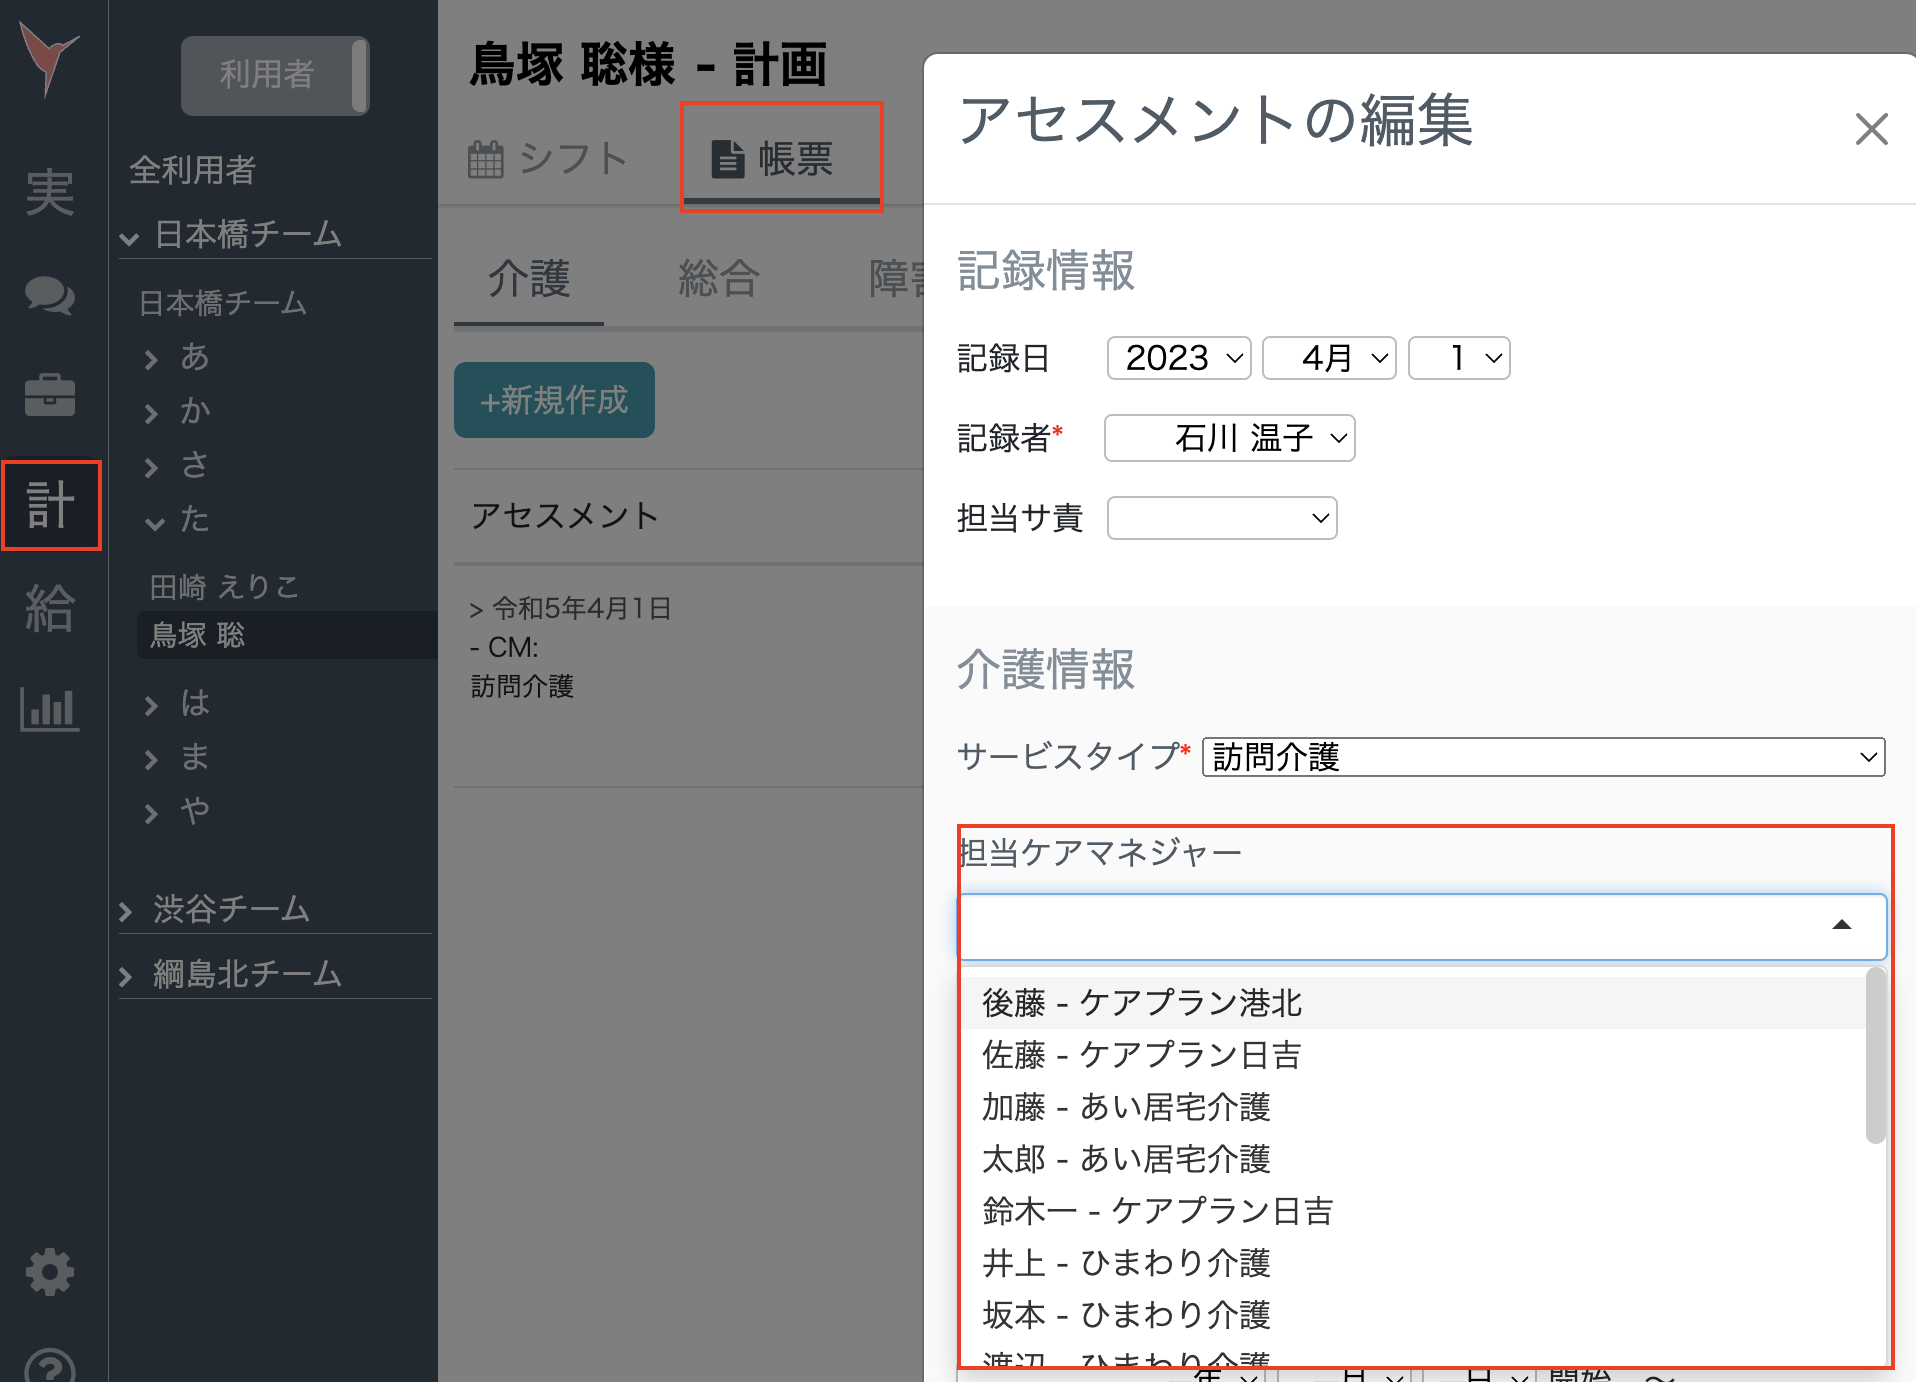
Task: Open the サービスタイプ dropdown showing 訪問介護
Action: [x=1542, y=757]
